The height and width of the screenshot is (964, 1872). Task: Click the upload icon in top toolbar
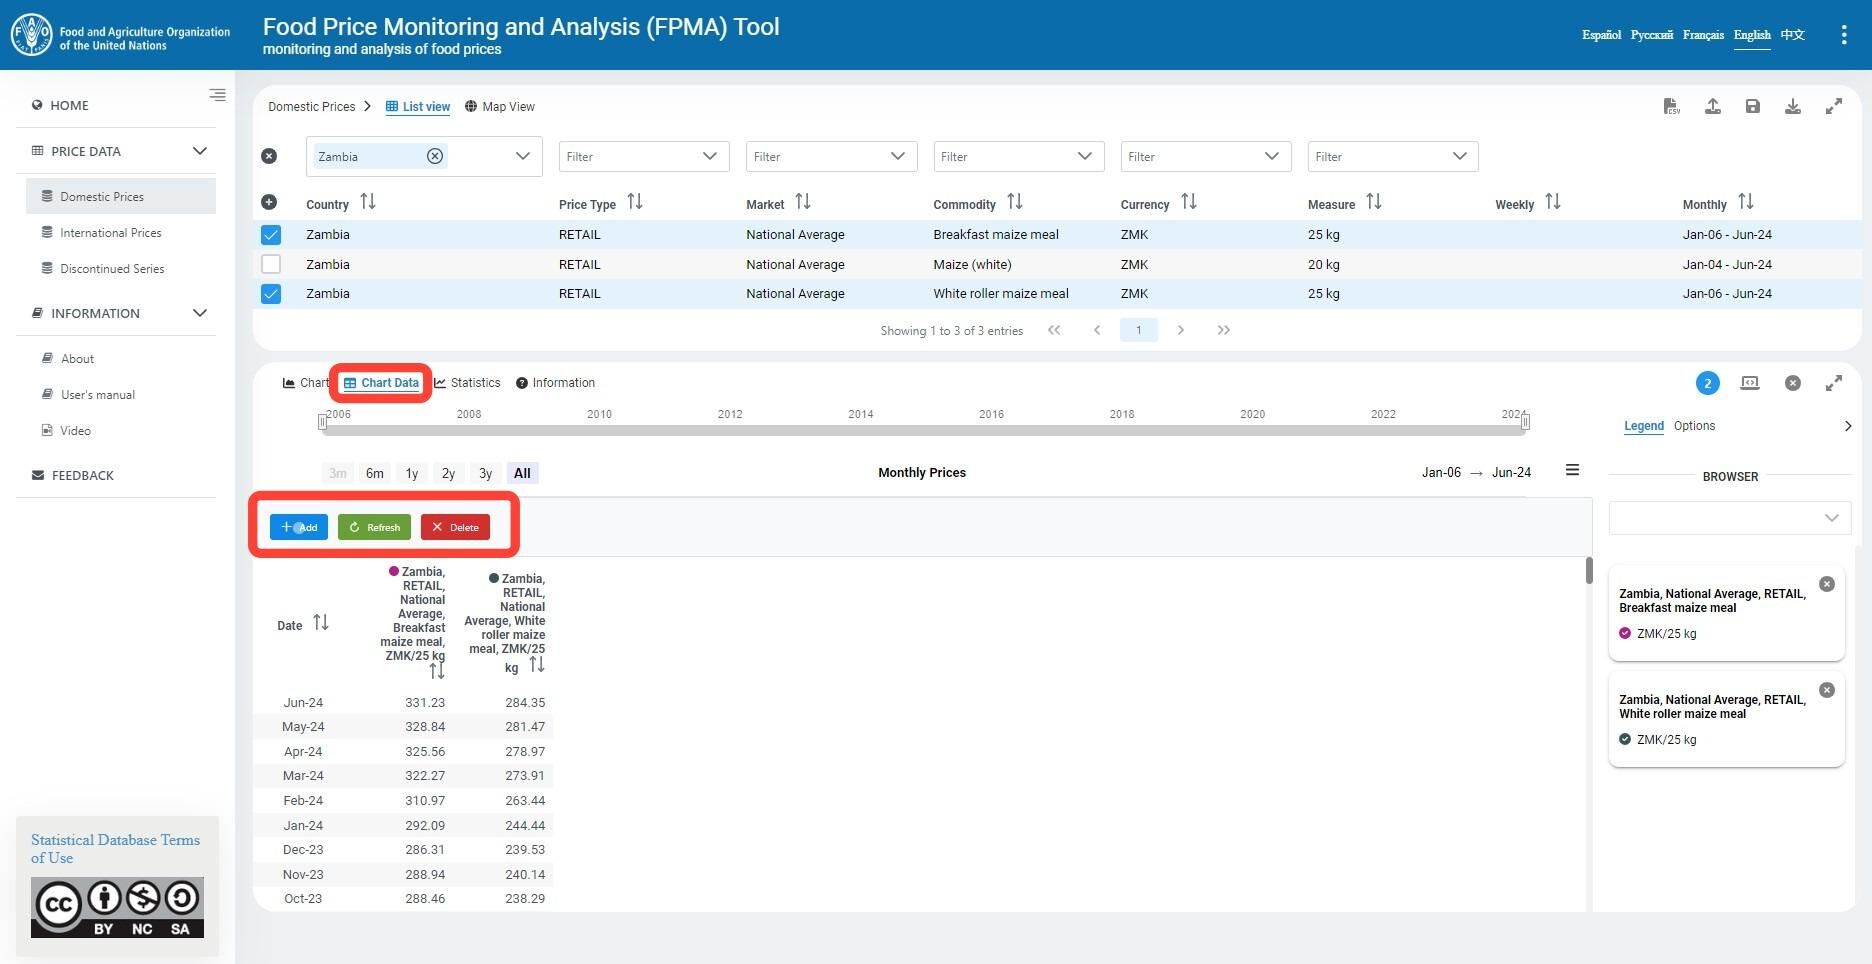click(x=1713, y=106)
